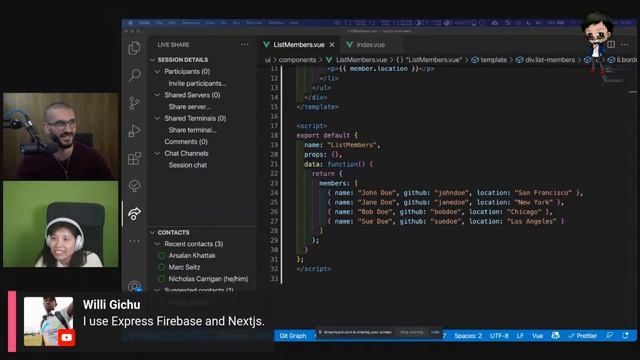Show additional views via activity bar ellipsis
The height and width of the screenshot is (360, 640).
click(134, 241)
